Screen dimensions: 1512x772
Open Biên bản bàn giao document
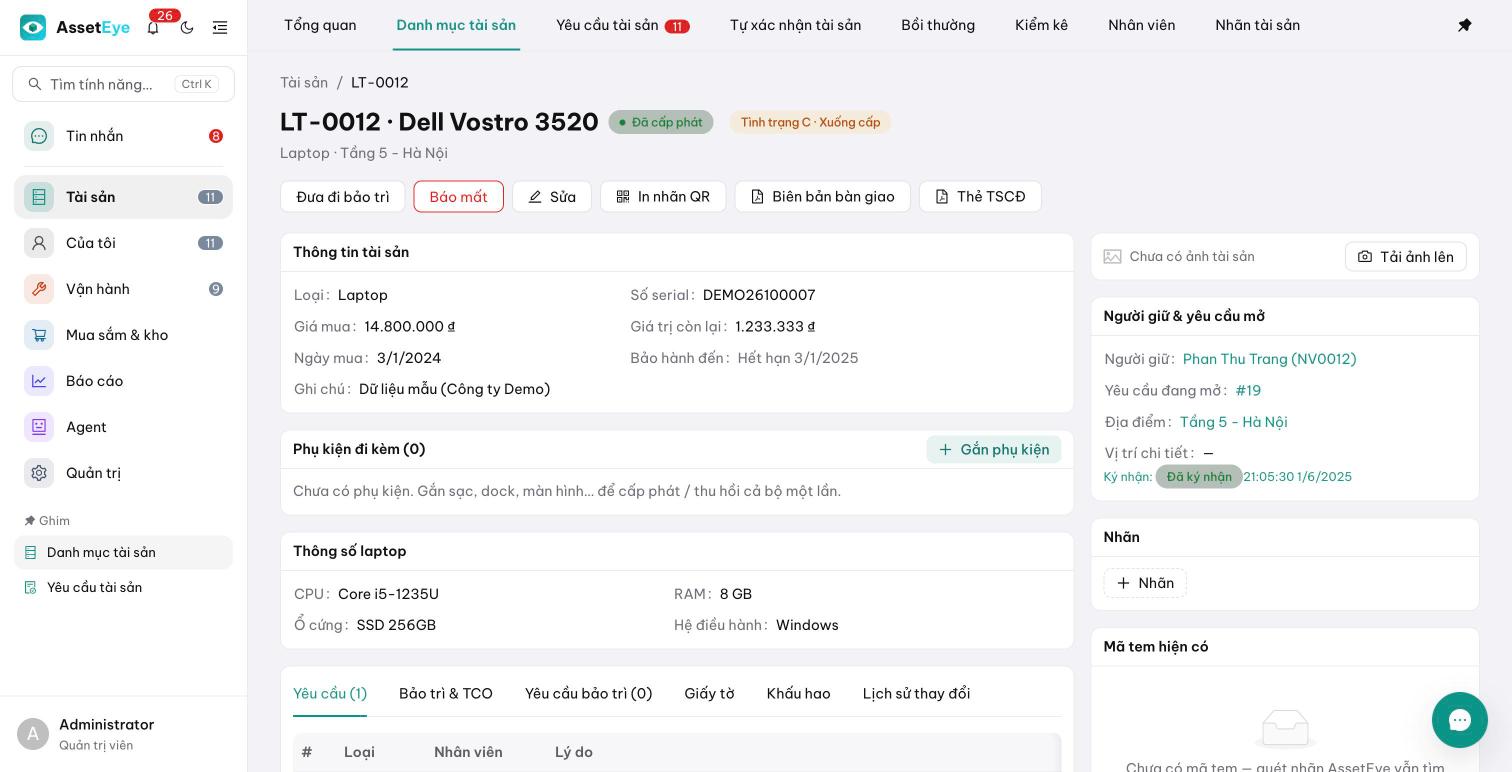(x=822, y=197)
